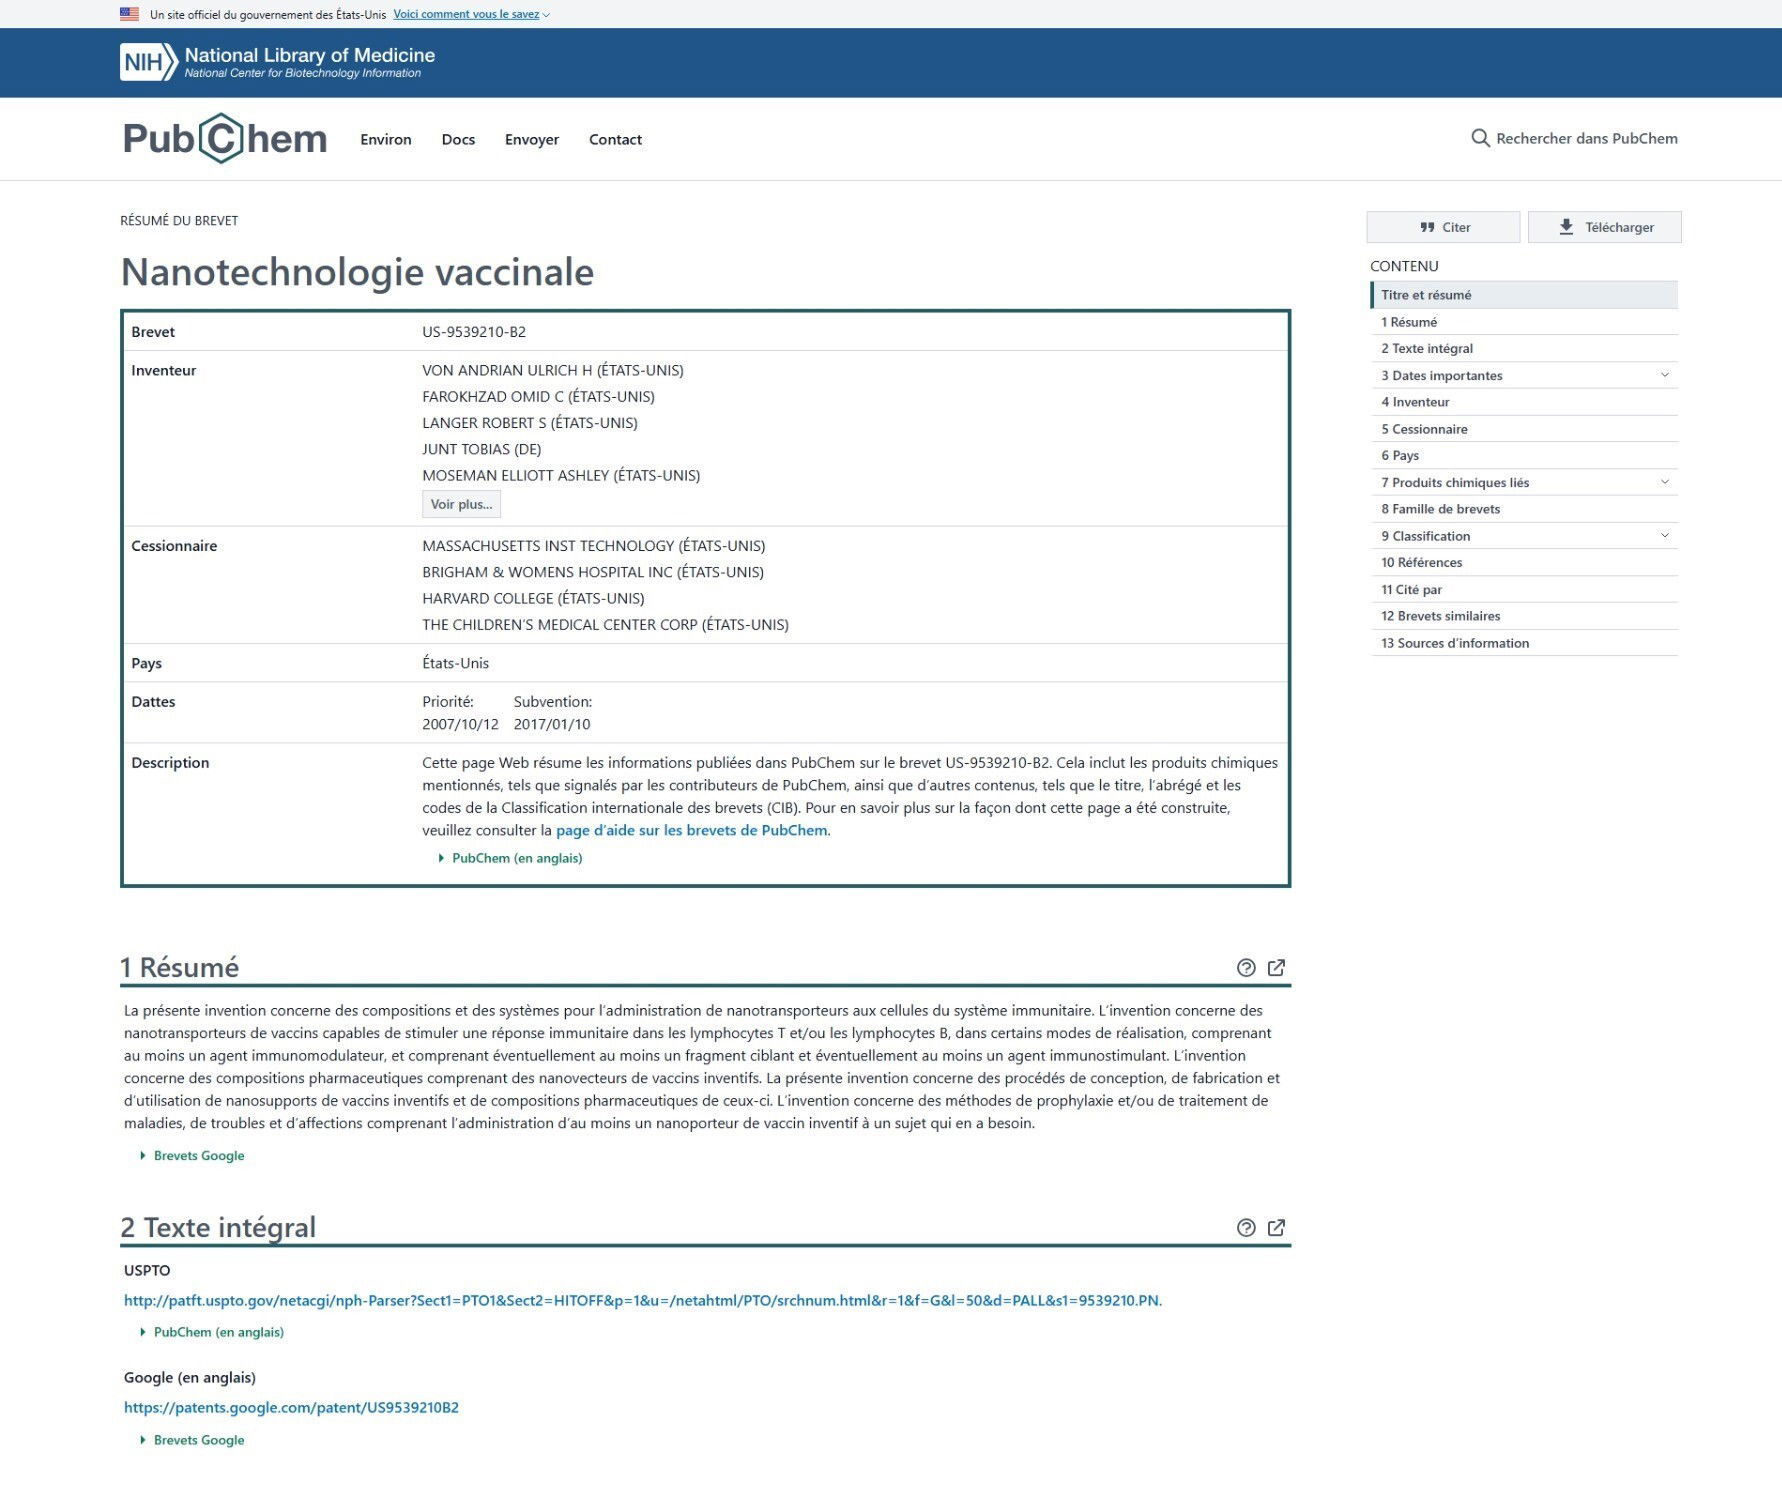Expand PubChem source under USPTO link

[212, 1332]
